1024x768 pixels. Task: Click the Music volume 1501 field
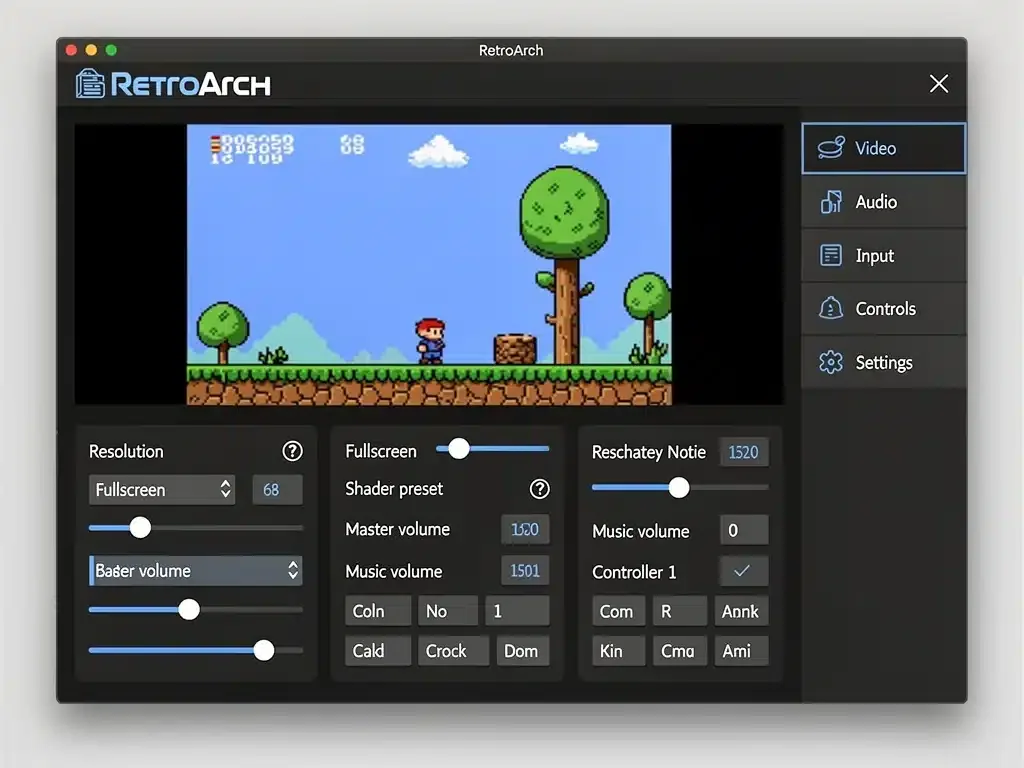(x=525, y=571)
